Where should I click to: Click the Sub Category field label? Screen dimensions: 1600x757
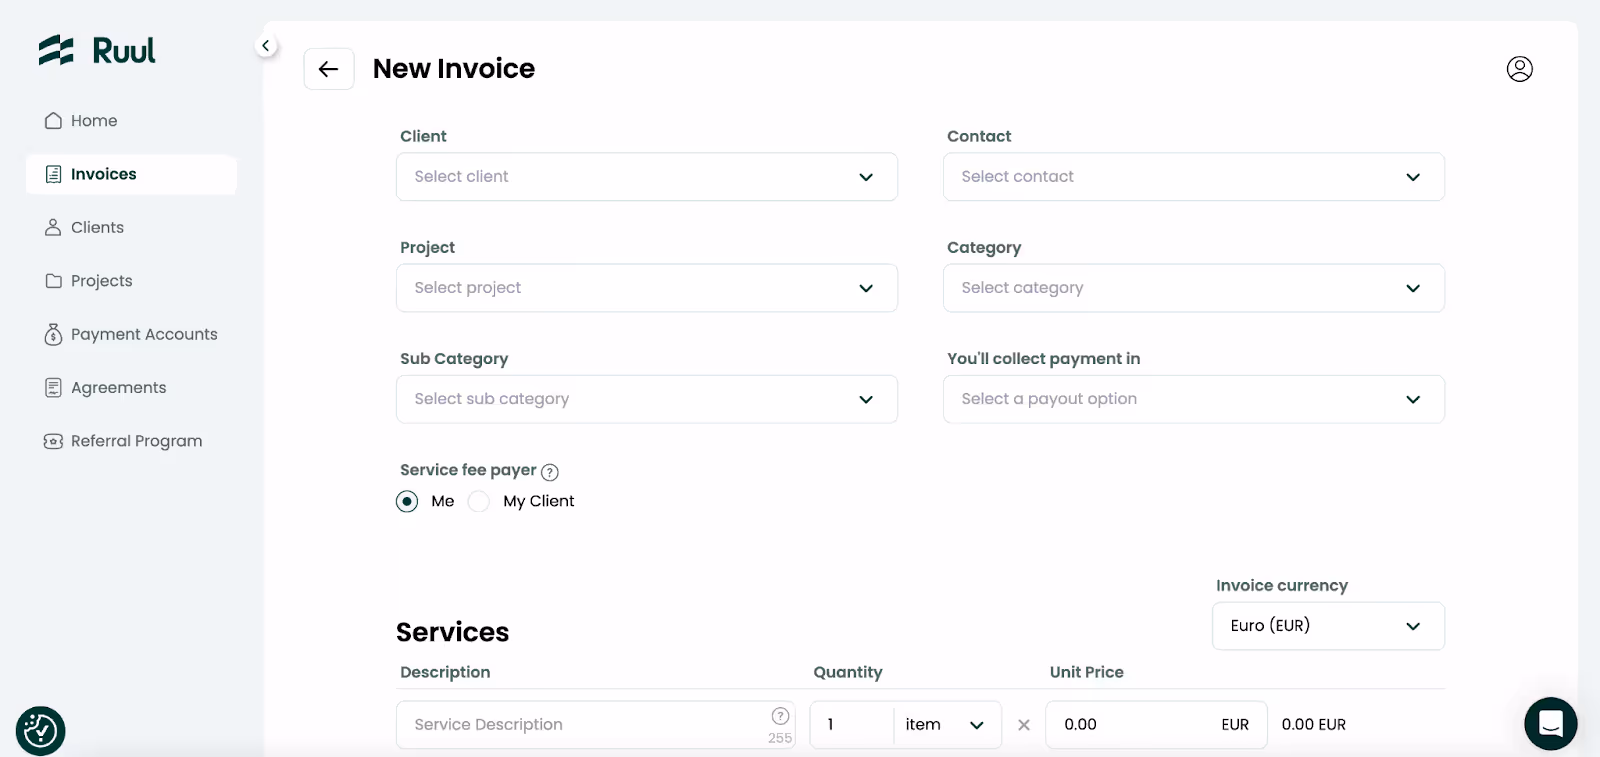click(x=454, y=358)
